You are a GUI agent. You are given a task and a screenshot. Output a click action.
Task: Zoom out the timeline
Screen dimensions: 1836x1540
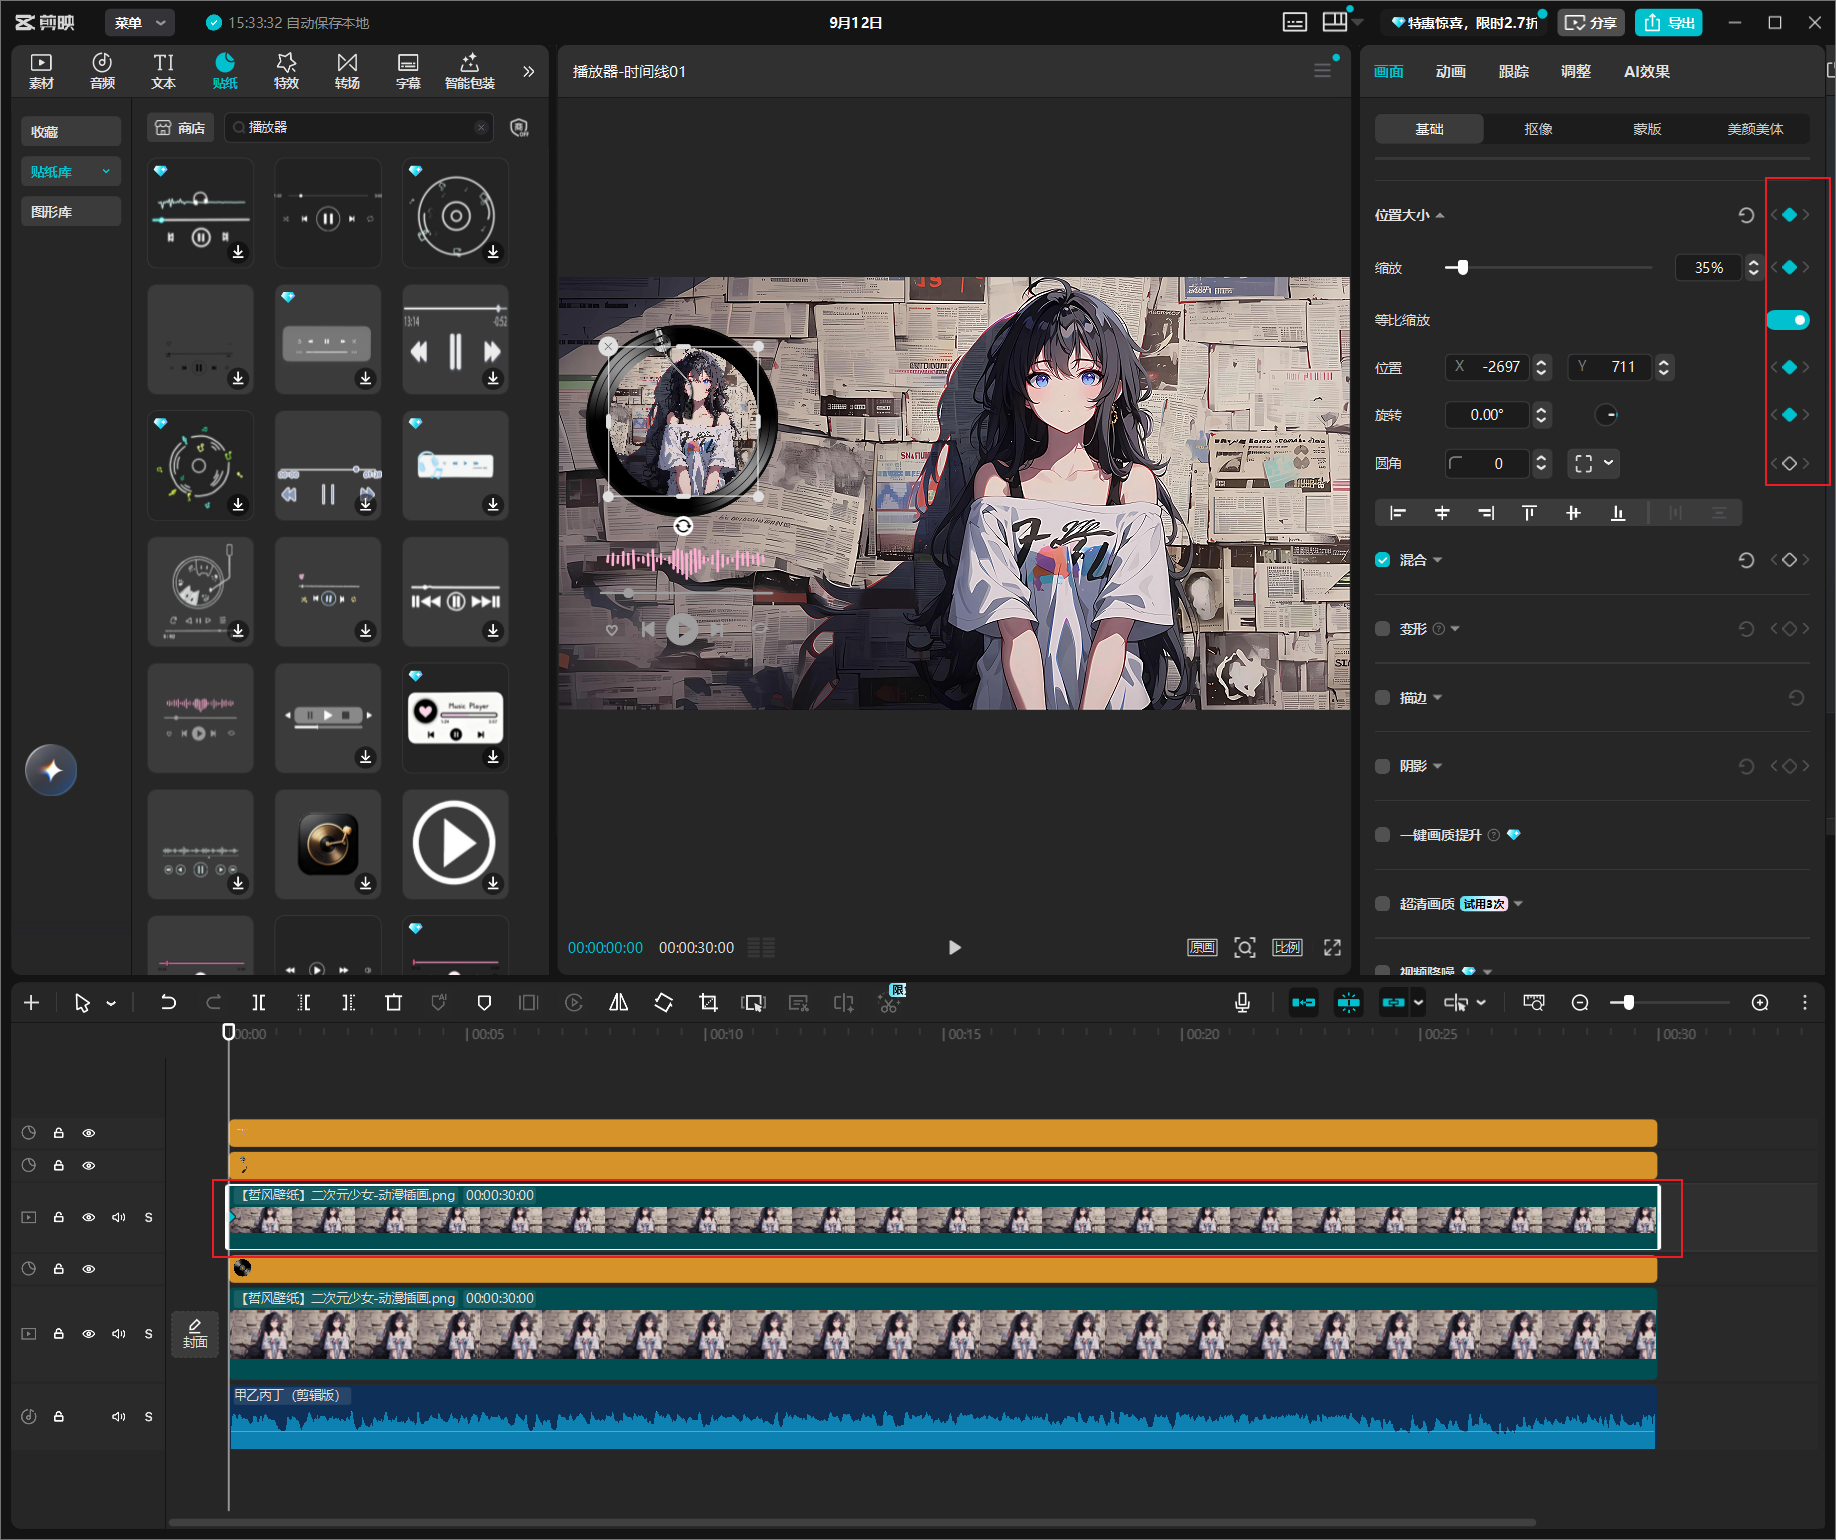(x=1580, y=1002)
